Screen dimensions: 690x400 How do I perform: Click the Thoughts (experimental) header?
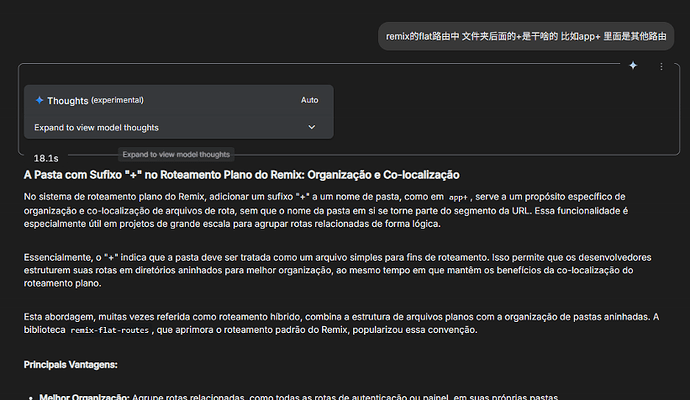[95, 100]
